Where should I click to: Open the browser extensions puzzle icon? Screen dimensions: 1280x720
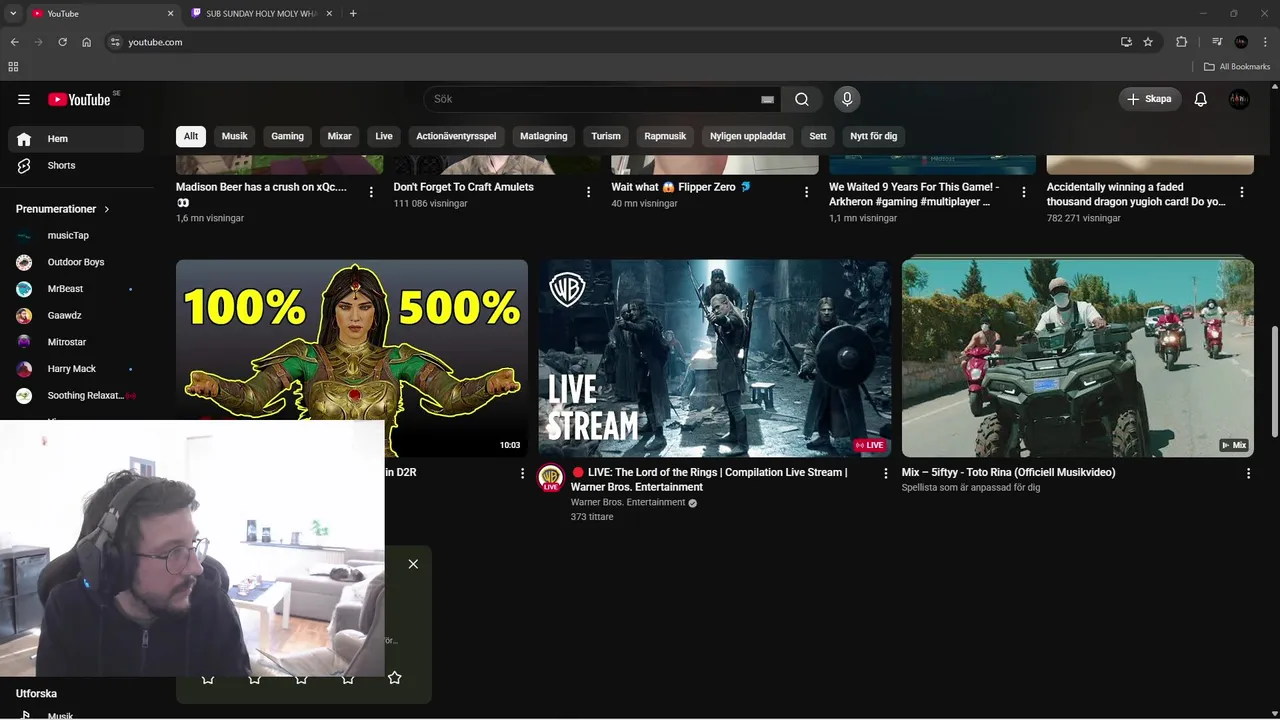point(1181,42)
